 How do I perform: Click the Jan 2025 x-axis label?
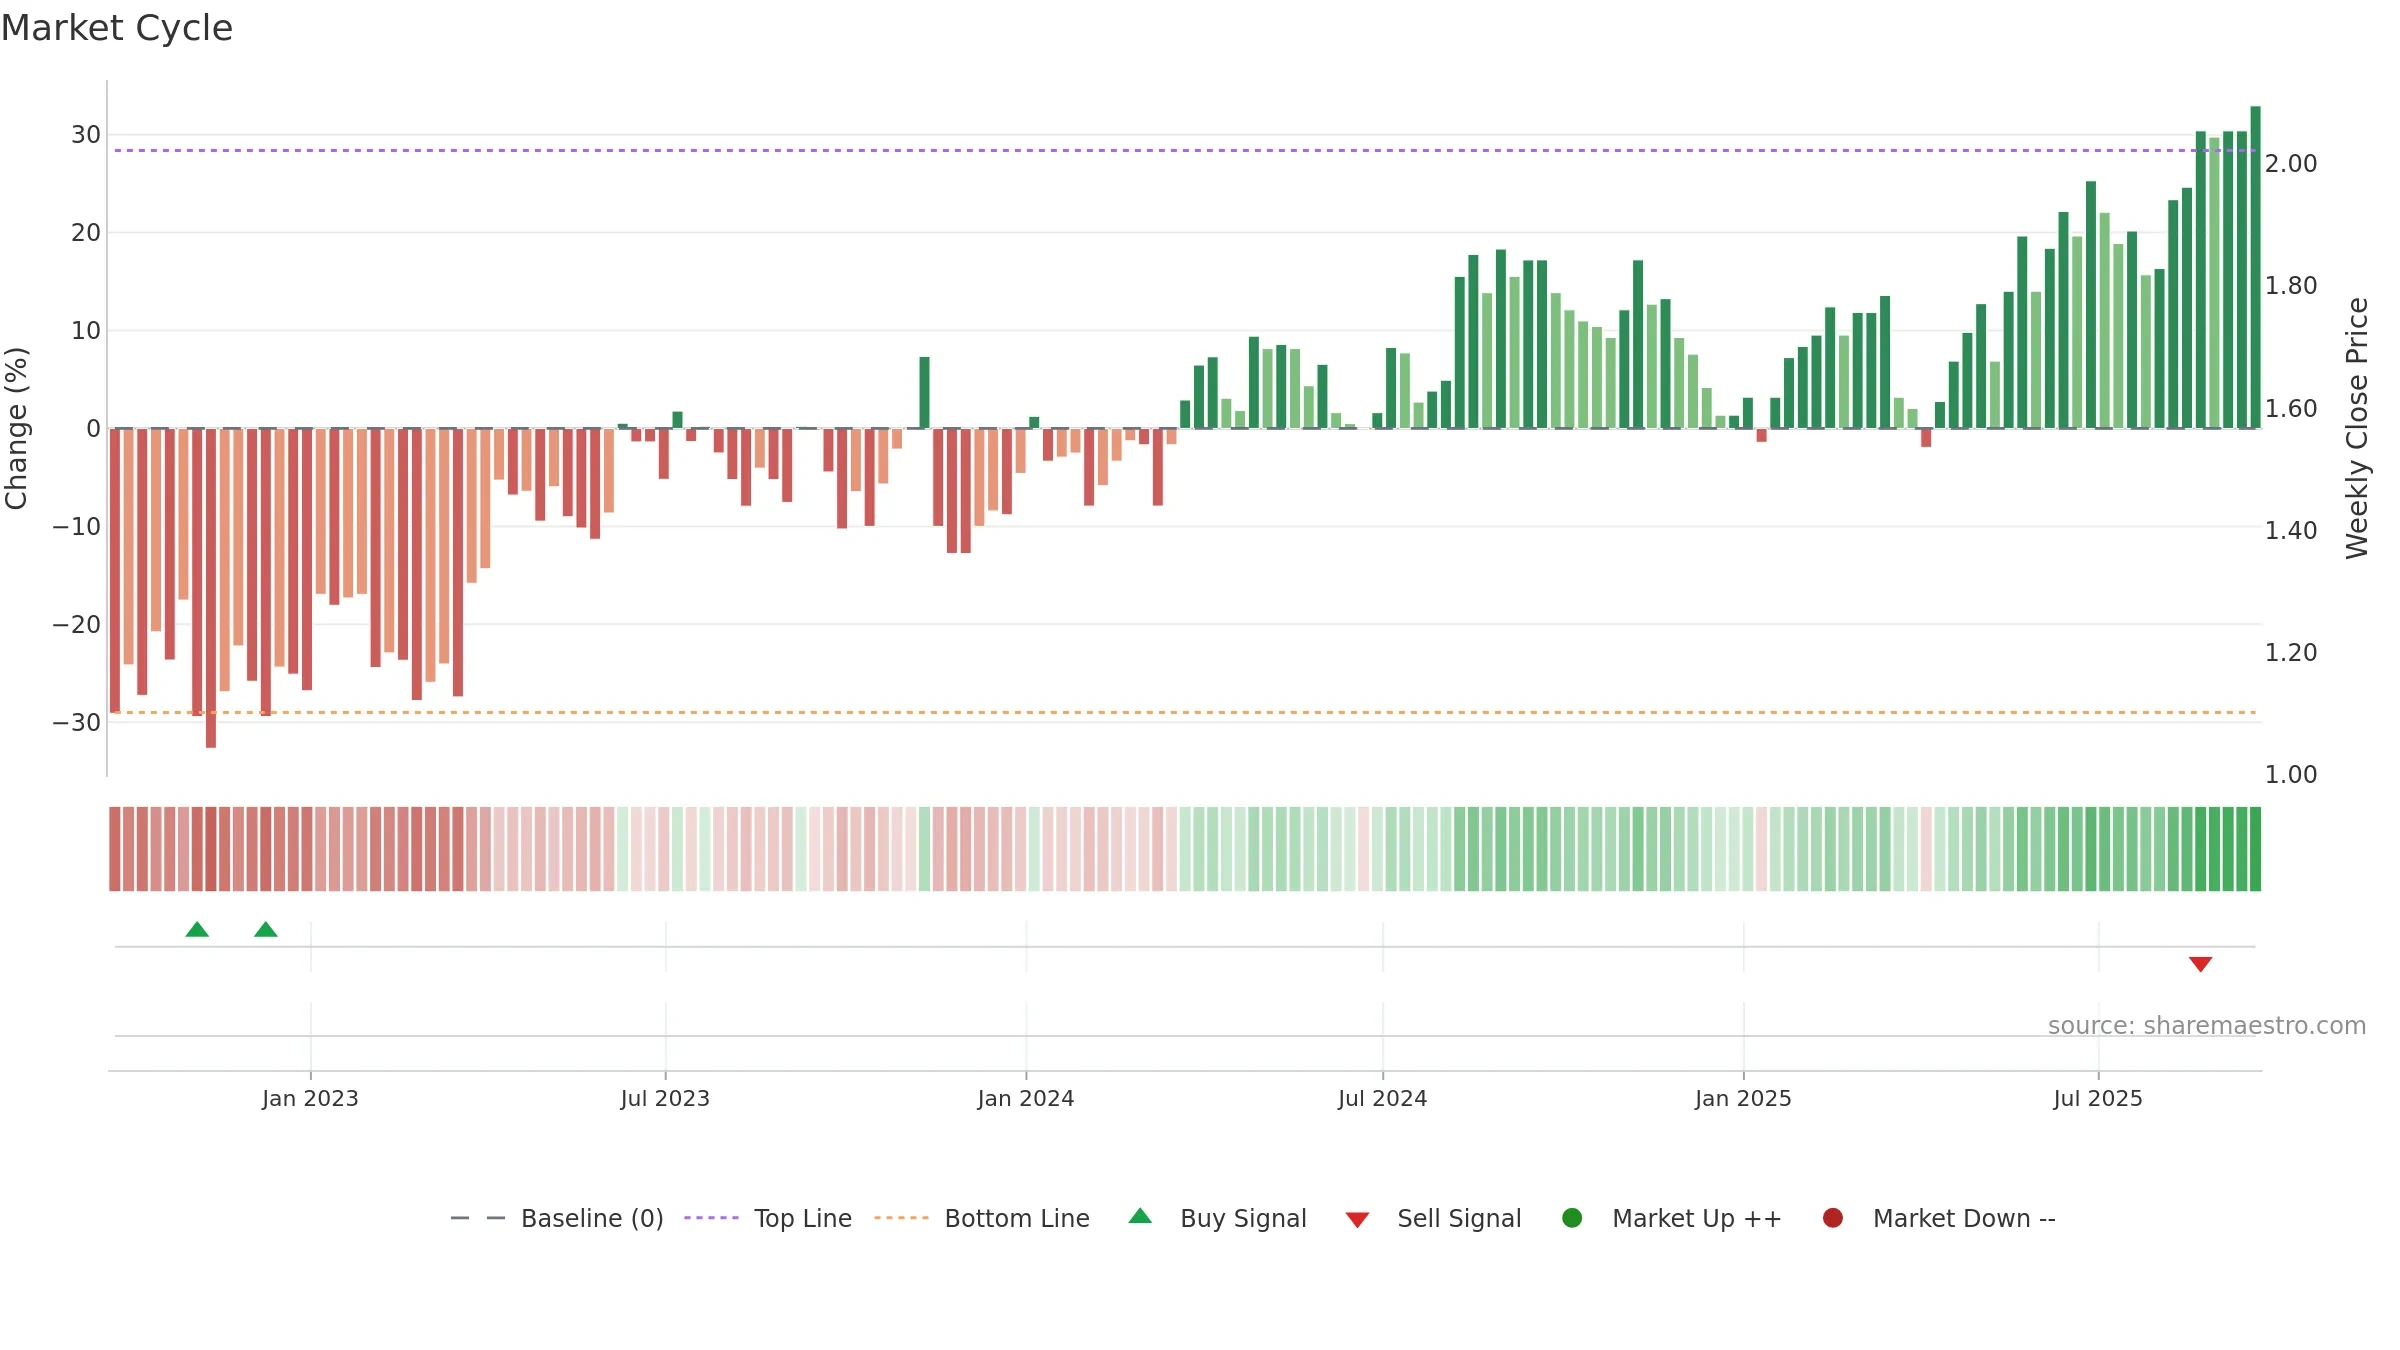tap(1743, 1099)
